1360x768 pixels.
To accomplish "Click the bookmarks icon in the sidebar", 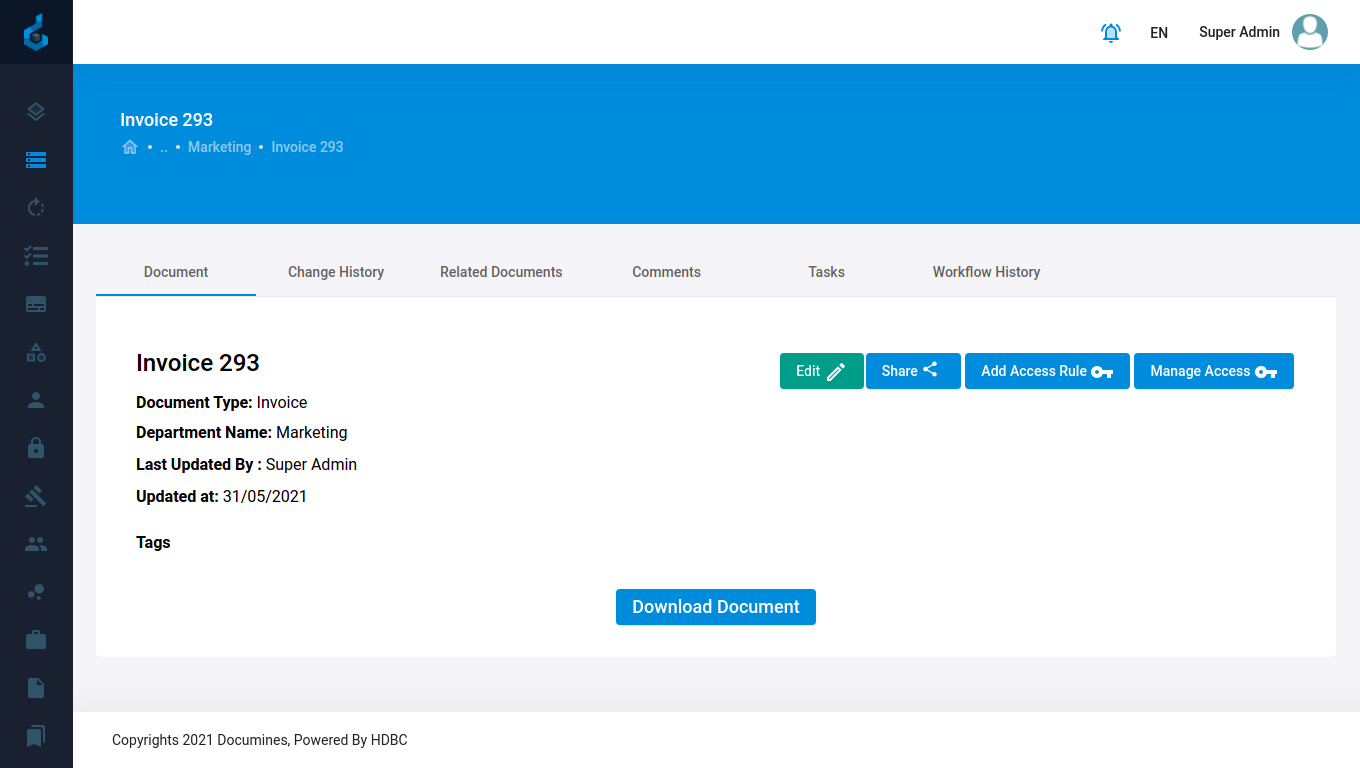I will point(36,736).
